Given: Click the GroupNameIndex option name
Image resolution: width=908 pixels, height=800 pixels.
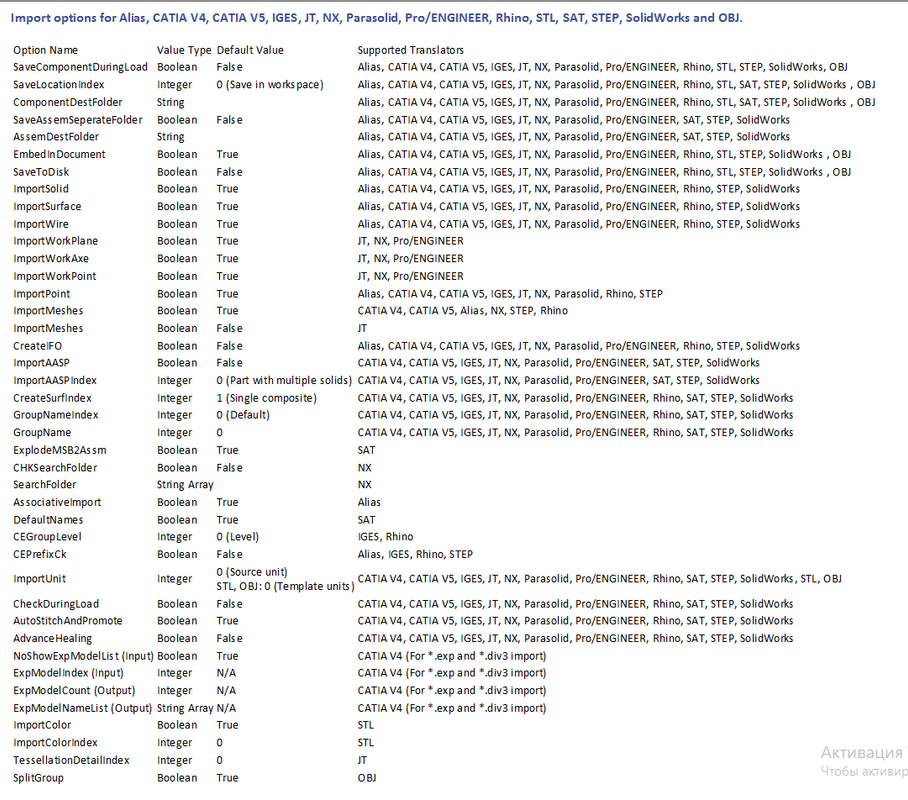Looking at the screenshot, I should pyautogui.click(x=56, y=415).
